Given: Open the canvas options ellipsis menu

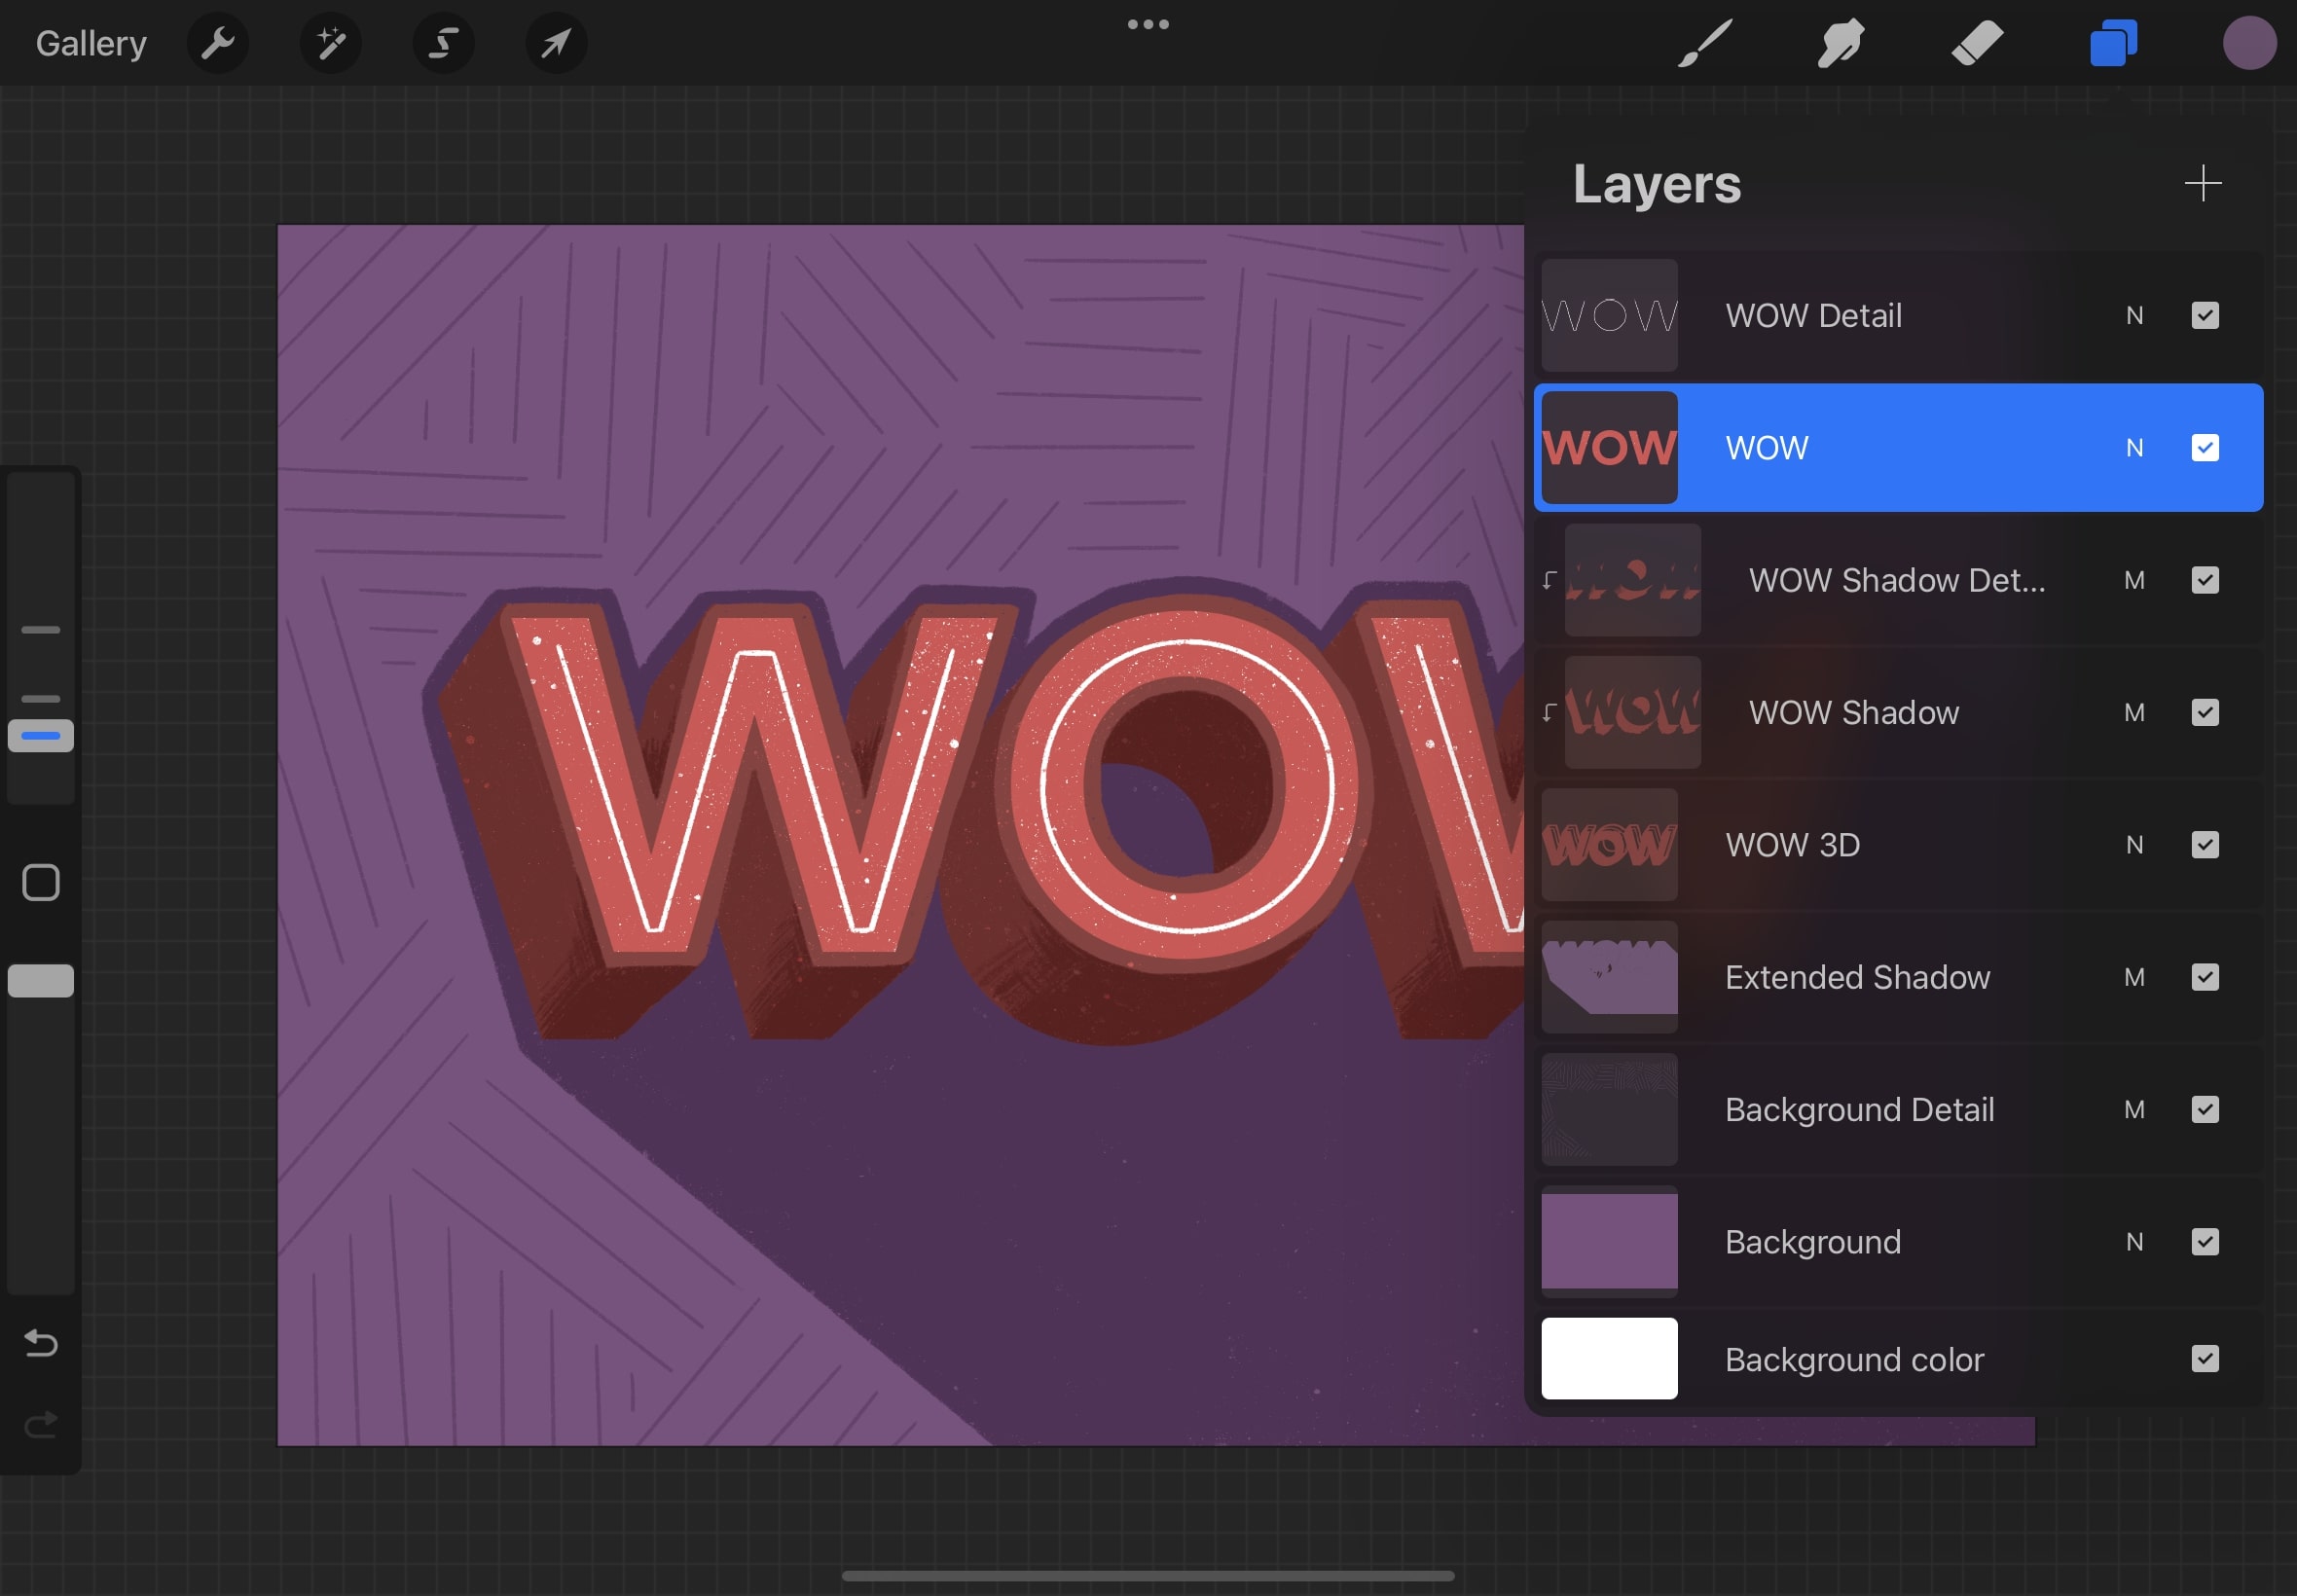Looking at the screenshot, I should (x=1147, y=23).
